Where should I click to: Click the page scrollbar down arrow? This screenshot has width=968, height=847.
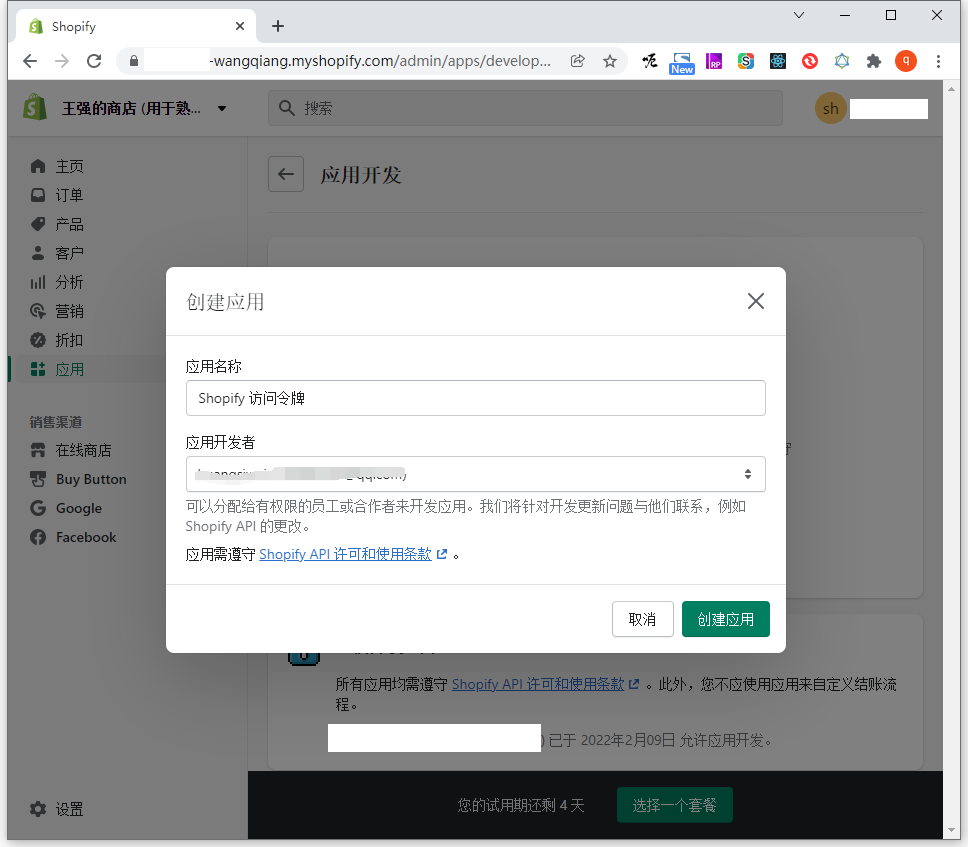click(951, 830)
